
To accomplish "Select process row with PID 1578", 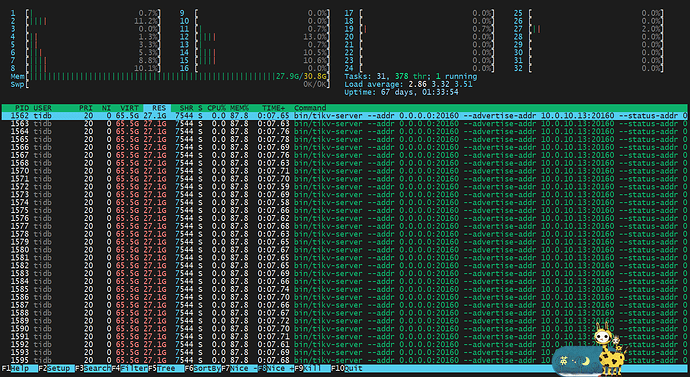I will pos(345,234).
